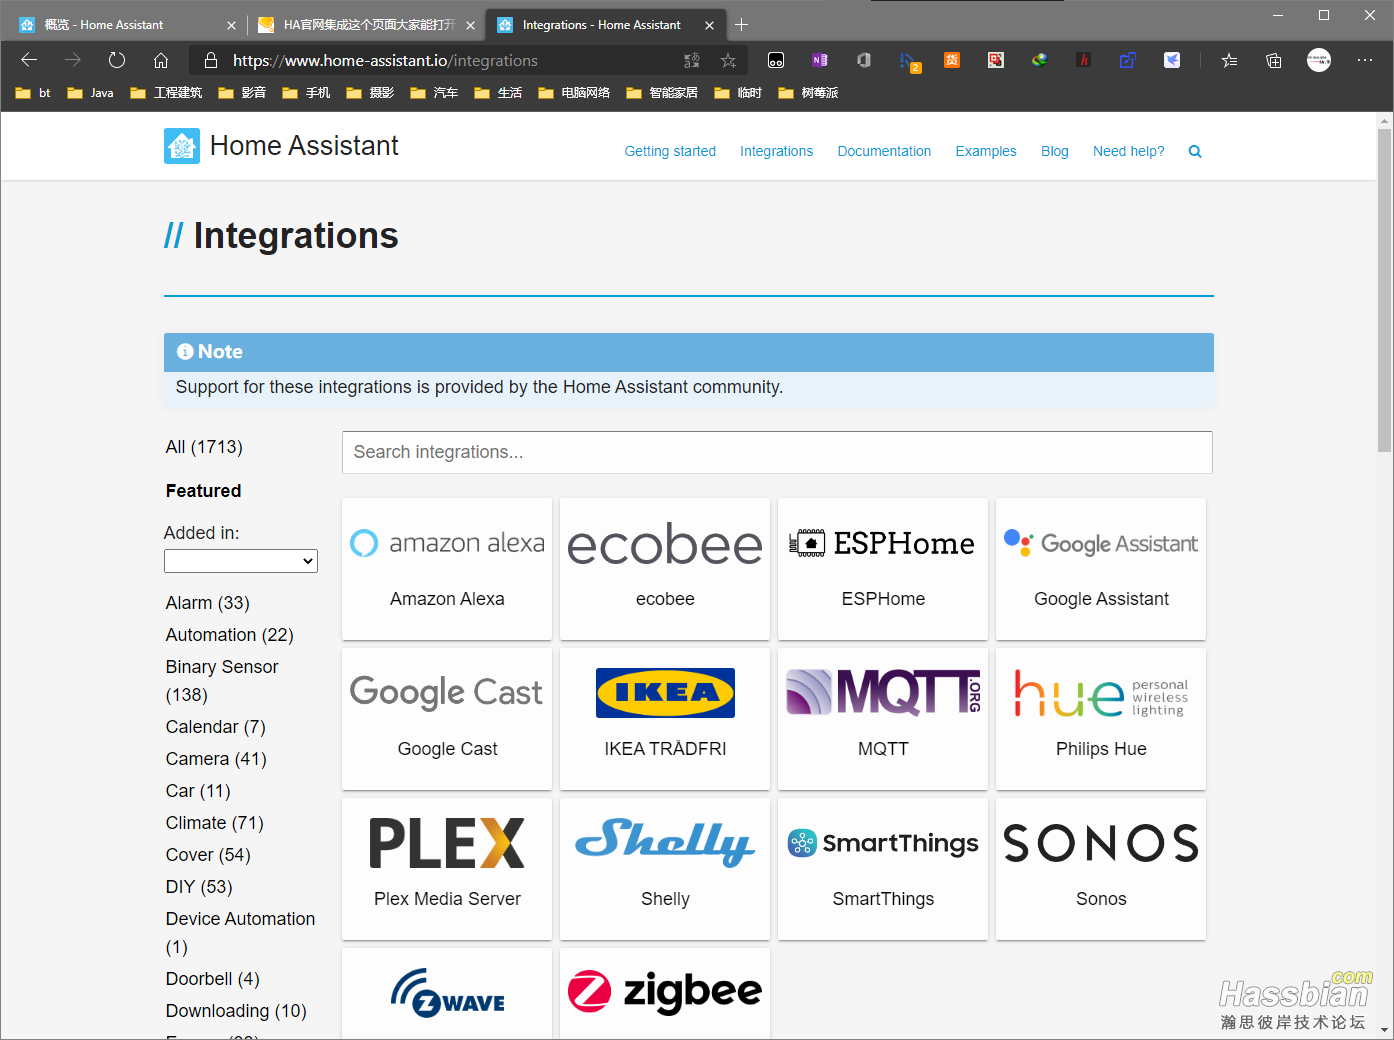The height and width of the screenshot is (1040, 1394).
Task: Filter by 'Cover (54)' category
Action: click(208, 855)
